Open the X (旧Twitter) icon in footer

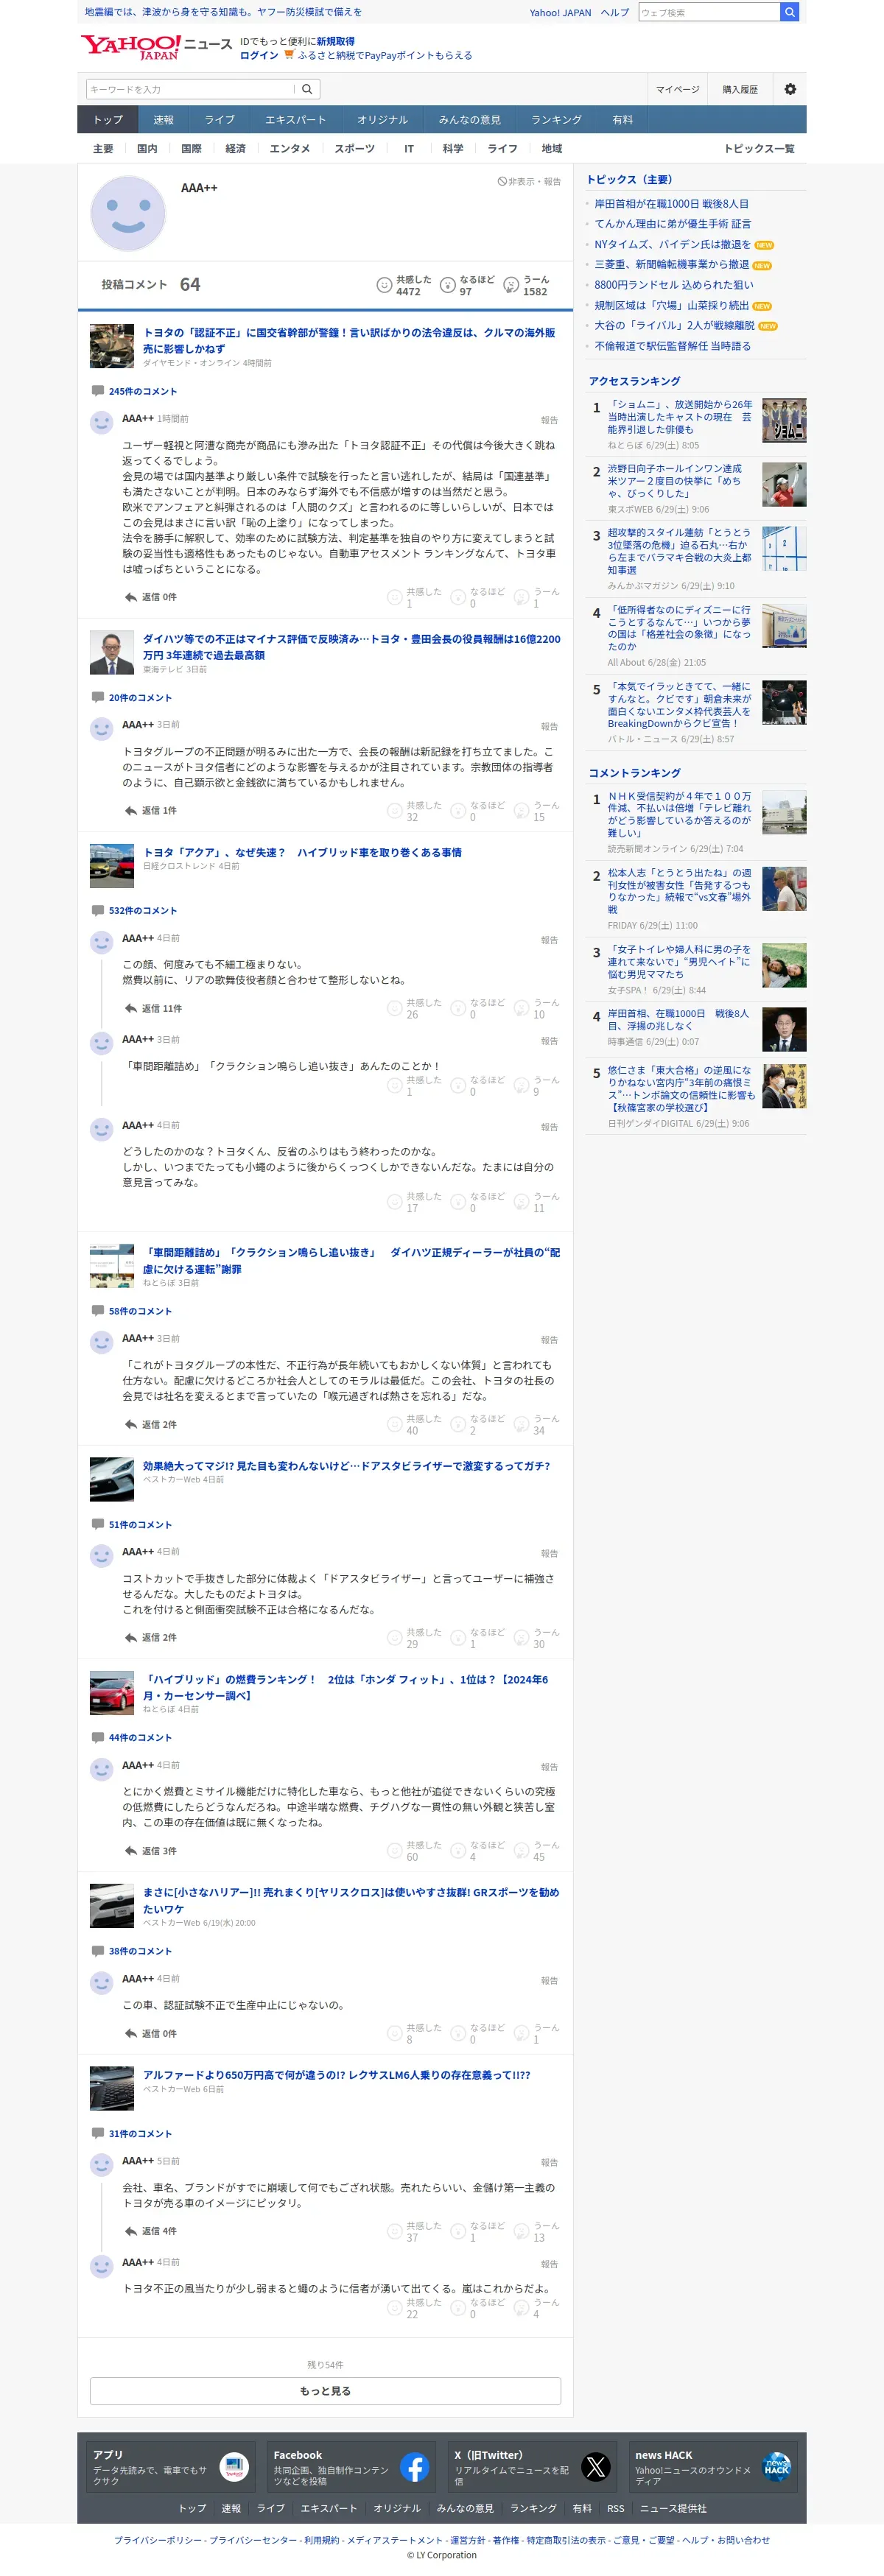[596, 2467]
